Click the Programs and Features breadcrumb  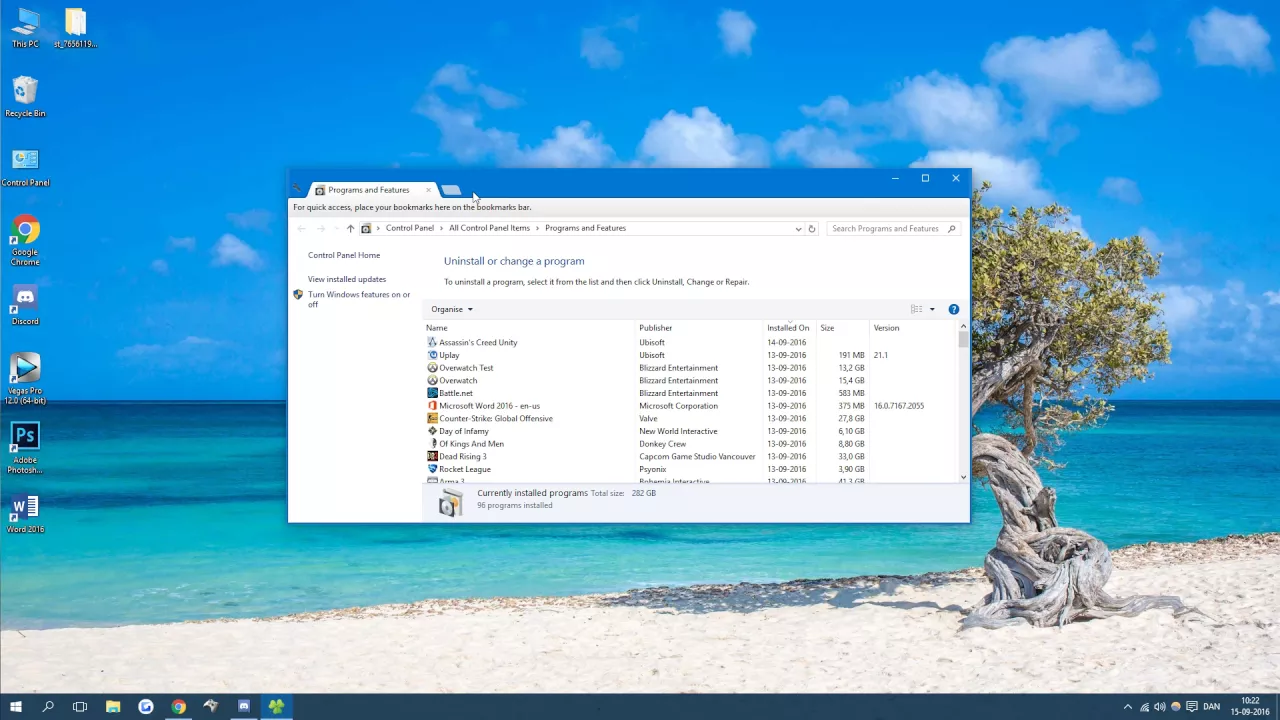[585, 228]
